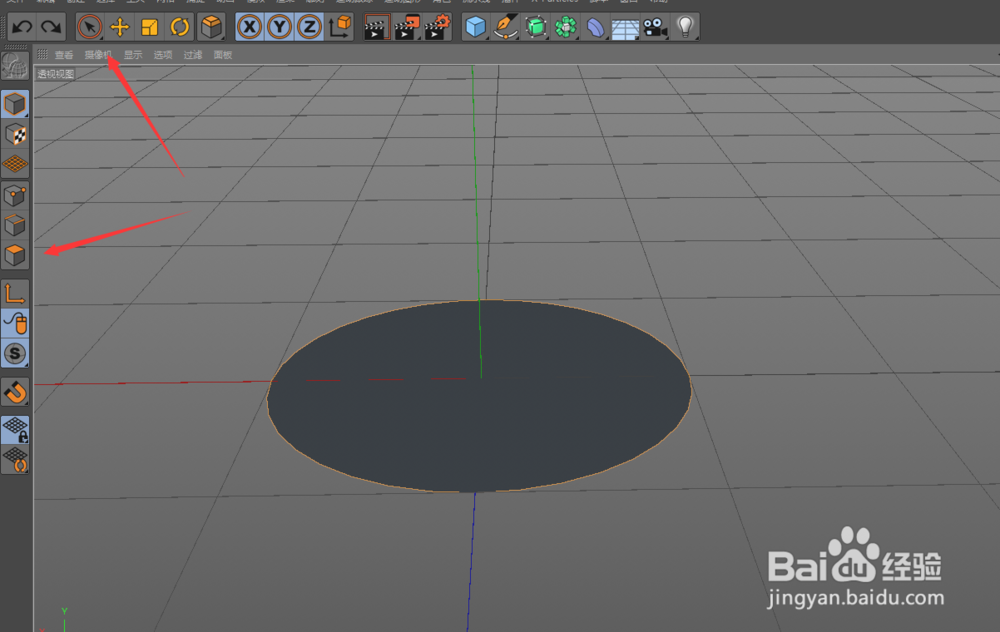Select the spline pen tool
1000x632 pixels.
[x=506, y=27]
